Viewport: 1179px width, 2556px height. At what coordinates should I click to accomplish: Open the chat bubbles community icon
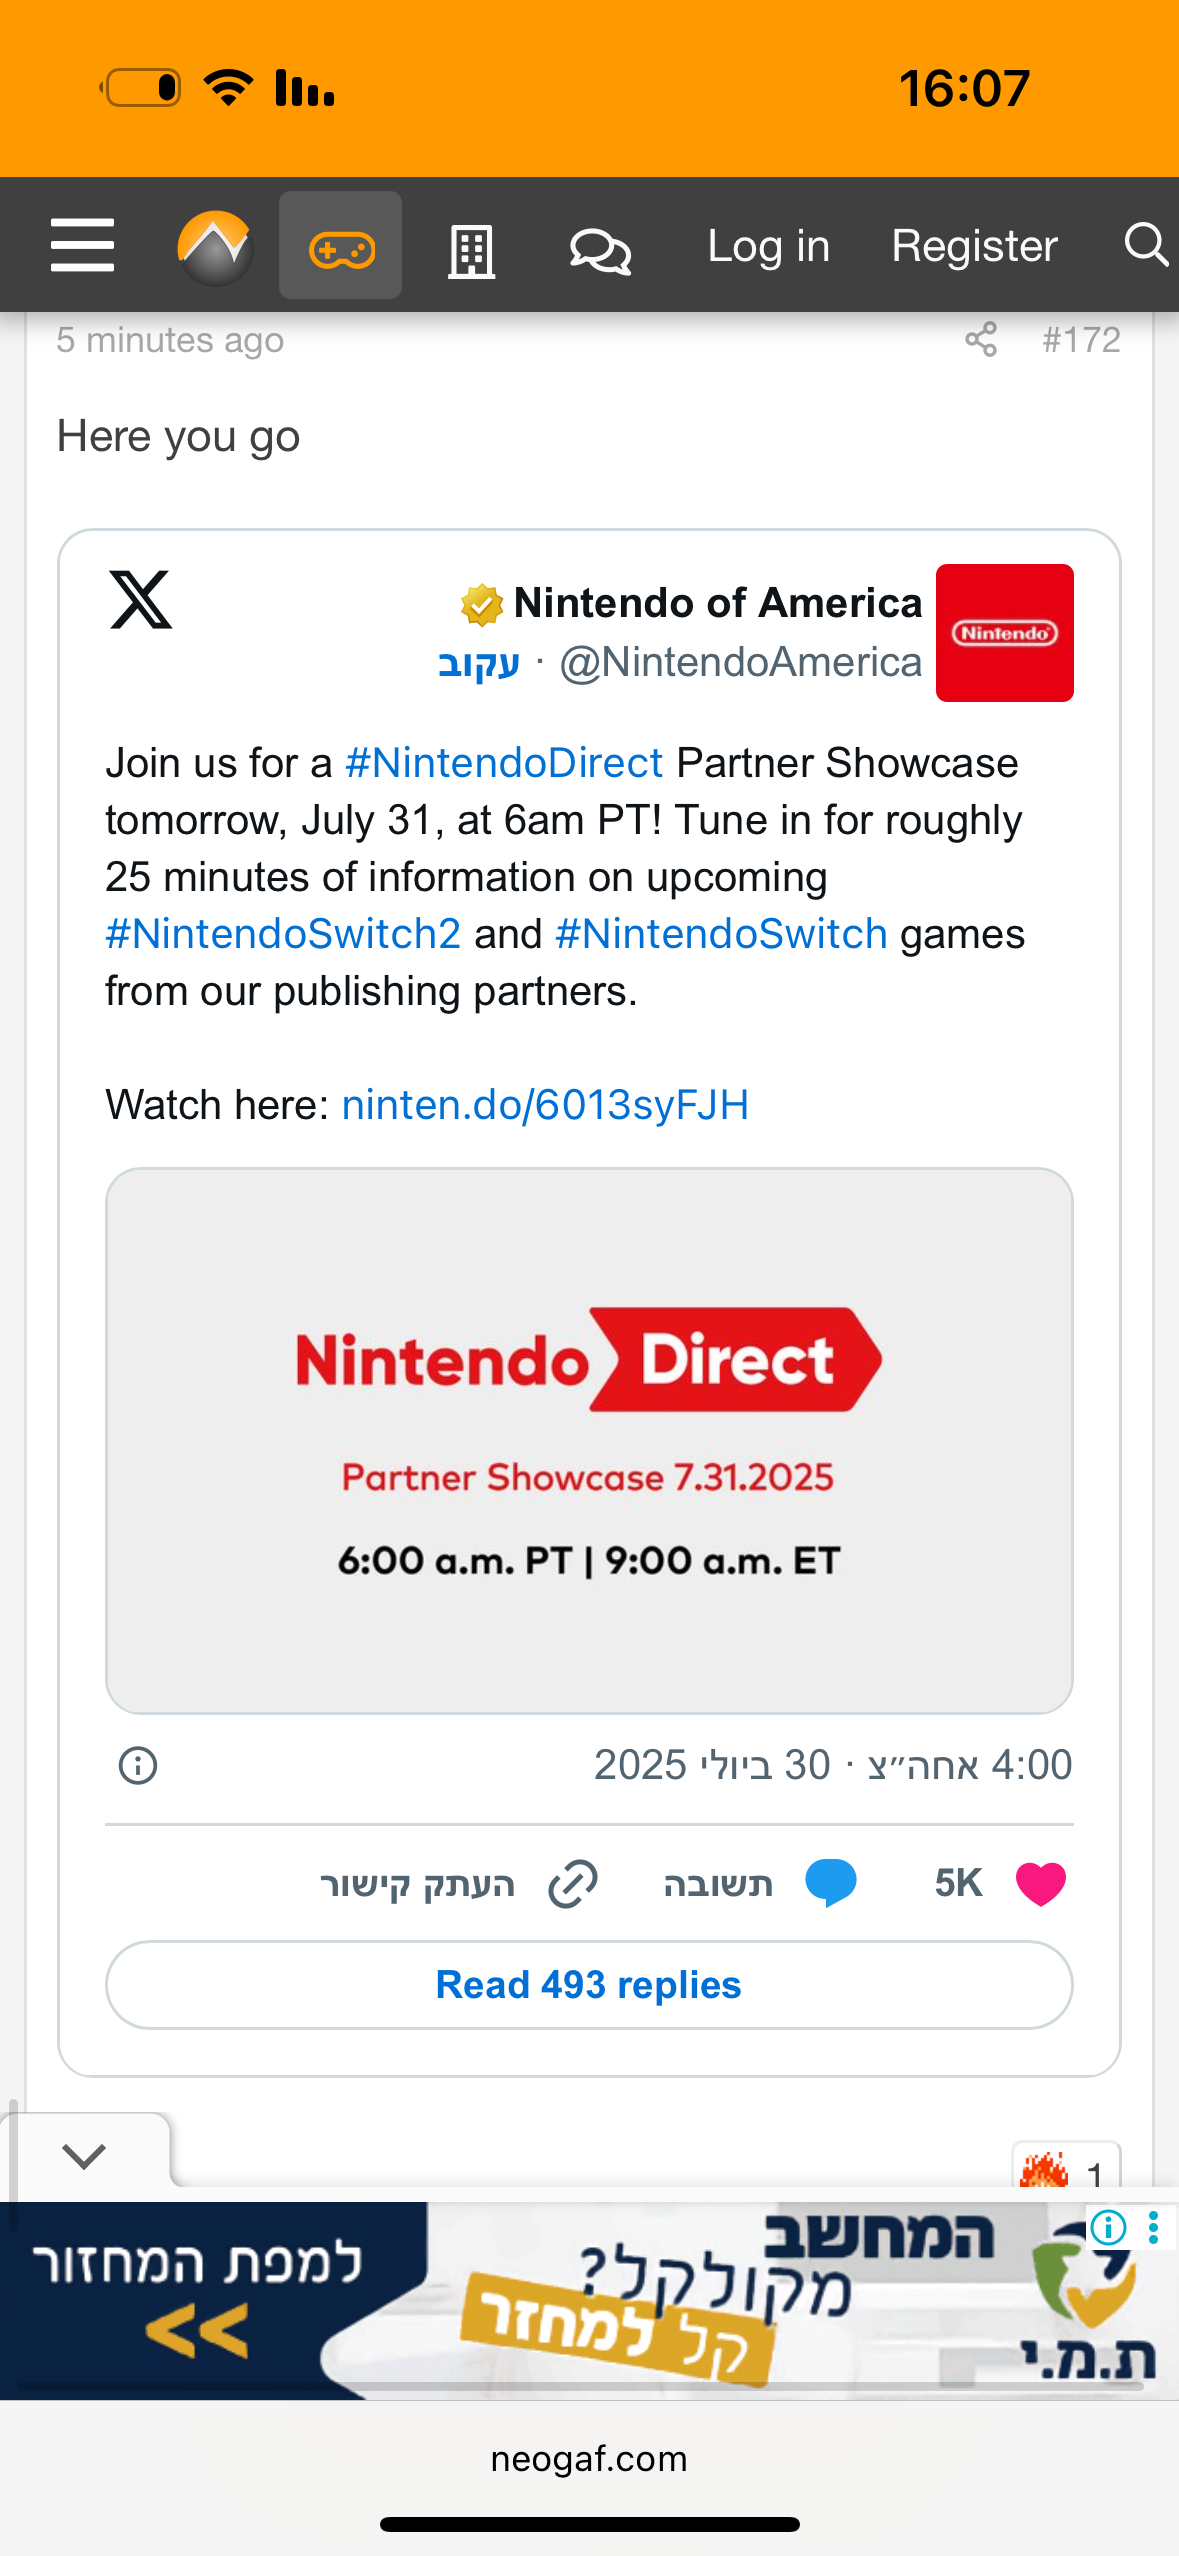[x=600, y=249]
